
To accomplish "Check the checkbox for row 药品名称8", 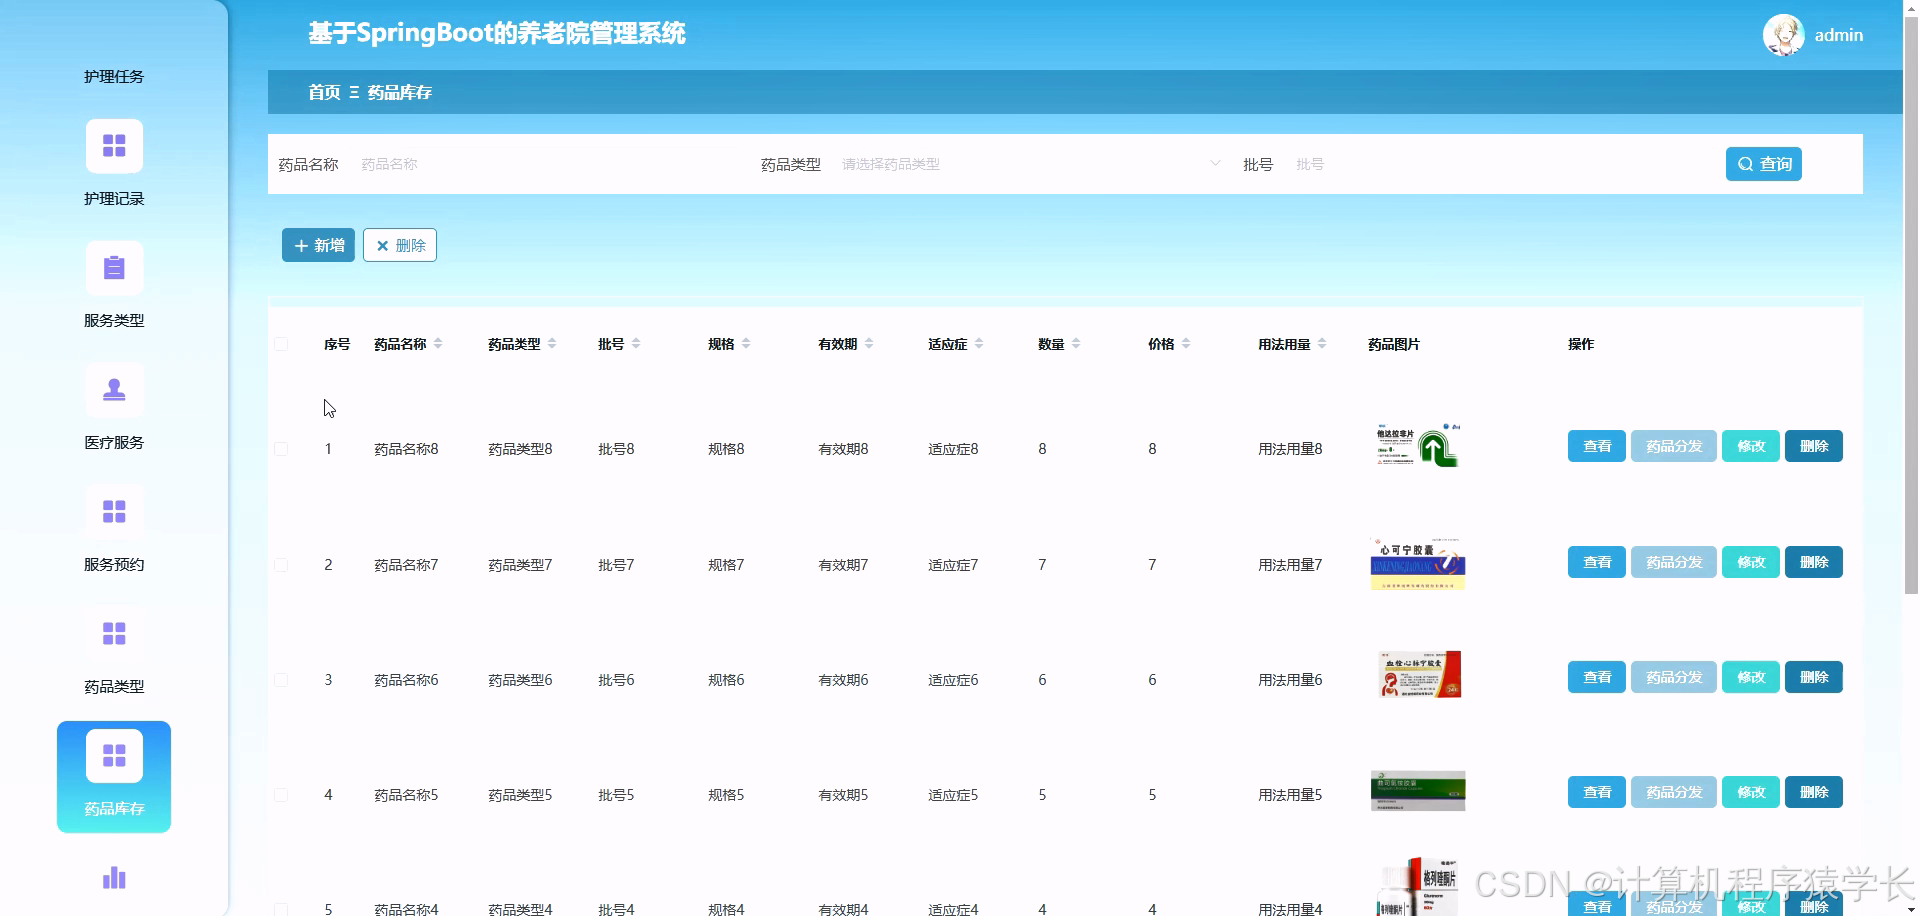I will tap(281, 449).
